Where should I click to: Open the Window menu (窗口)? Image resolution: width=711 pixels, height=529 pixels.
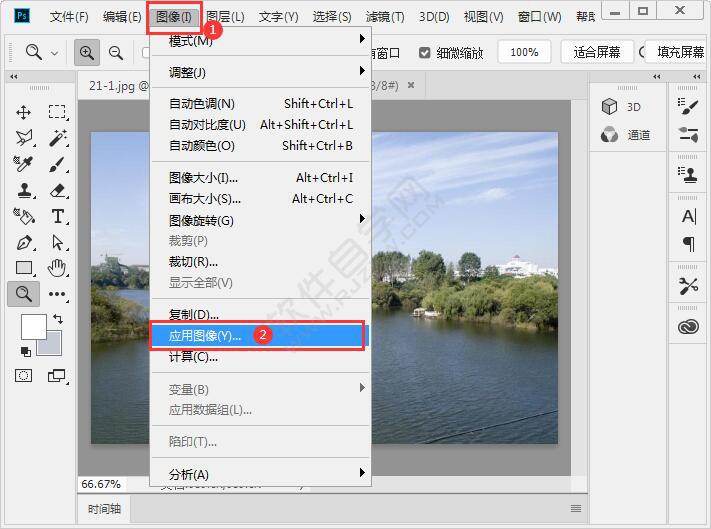[539, 17]
